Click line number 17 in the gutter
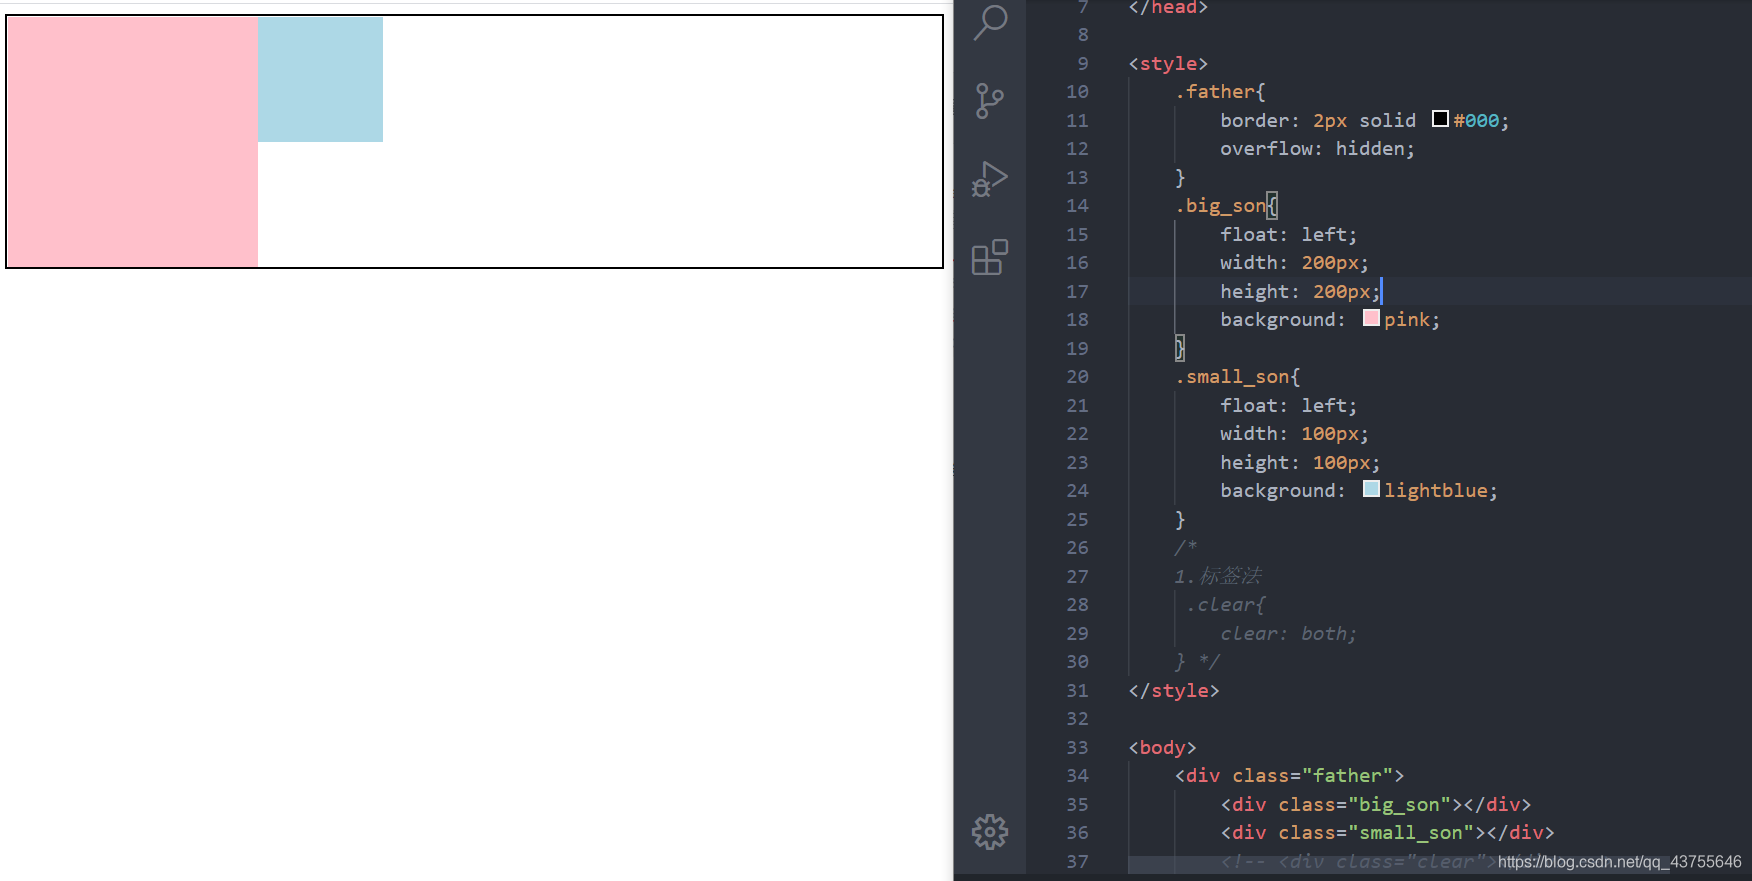 1077,292
